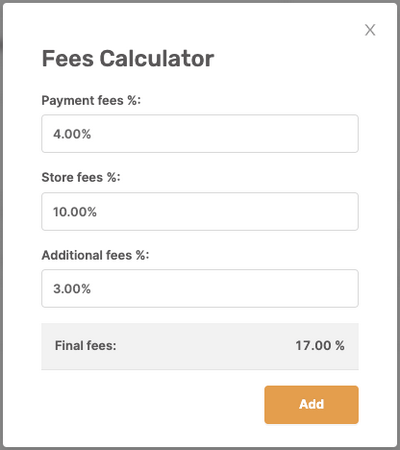The width and height of the screenshot is (400, 450).
Task: Place cursor on the 10.00% value
Action: click(75, 212)
